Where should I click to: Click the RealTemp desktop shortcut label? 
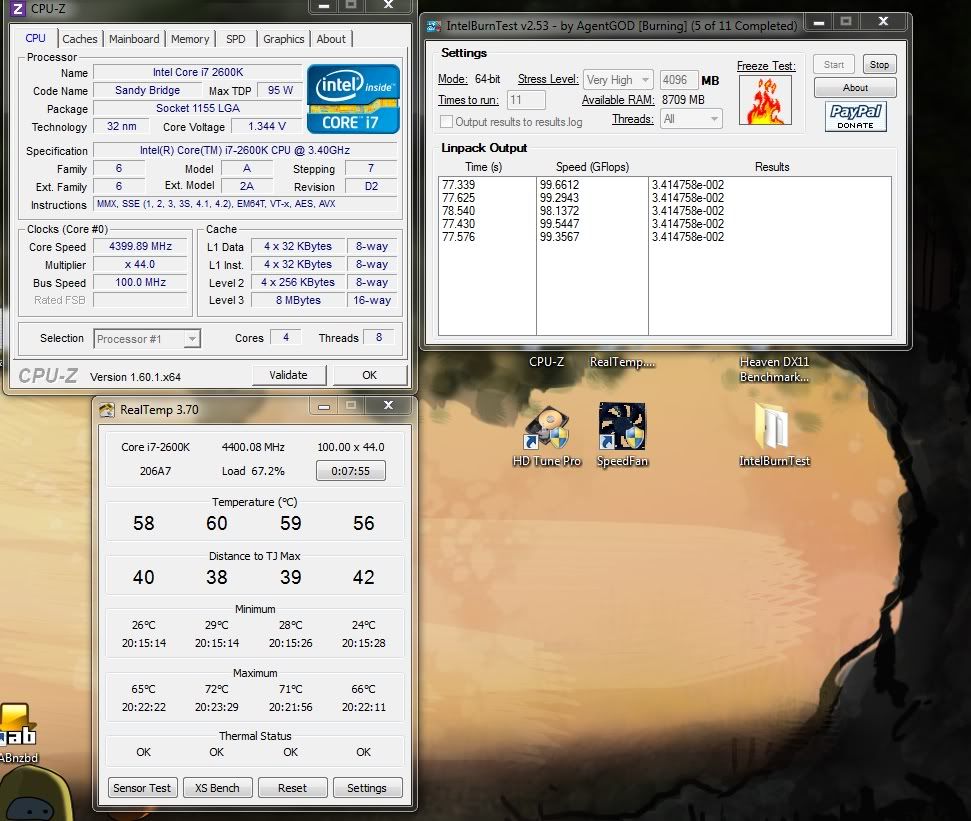(x=622, y=362)
